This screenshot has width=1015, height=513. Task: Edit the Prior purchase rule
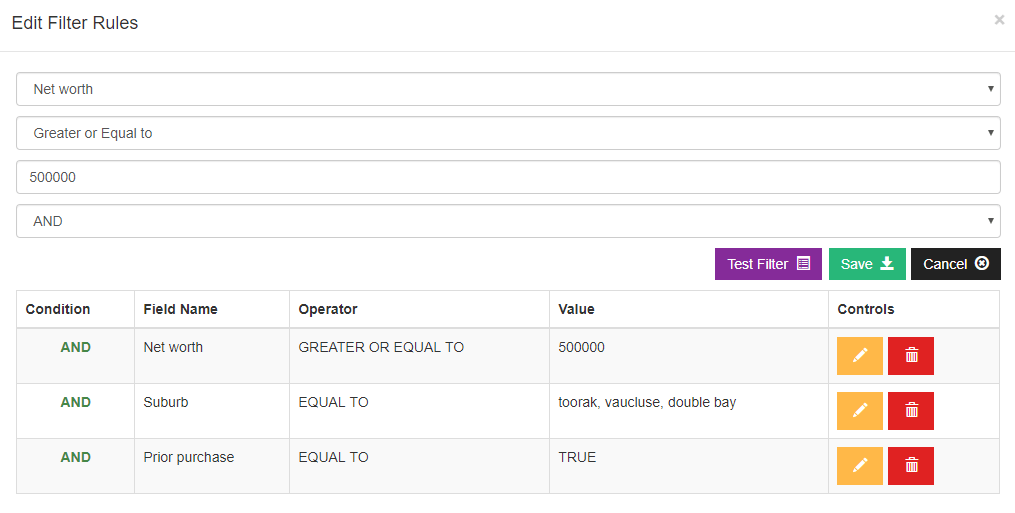click(x=860, y=466)
